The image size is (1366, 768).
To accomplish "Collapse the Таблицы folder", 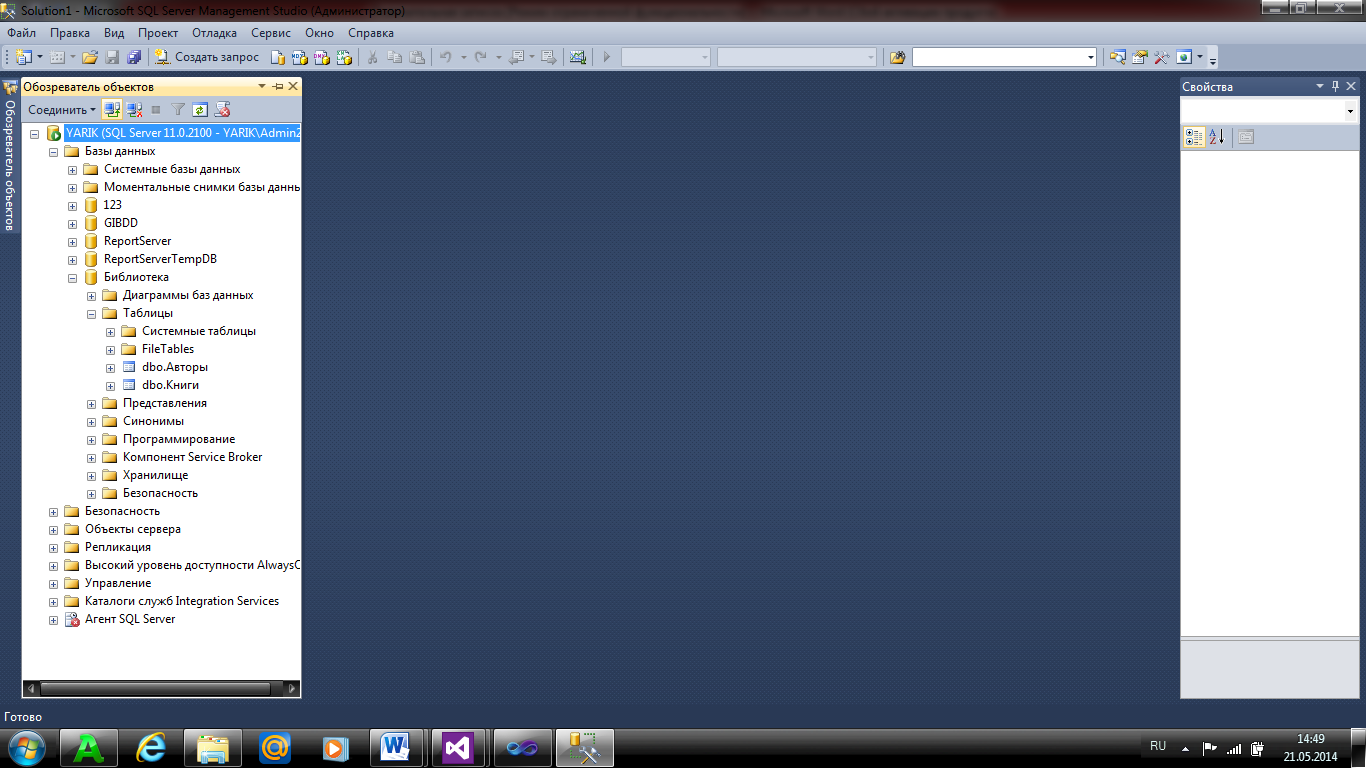I will (x=91, y=313).
